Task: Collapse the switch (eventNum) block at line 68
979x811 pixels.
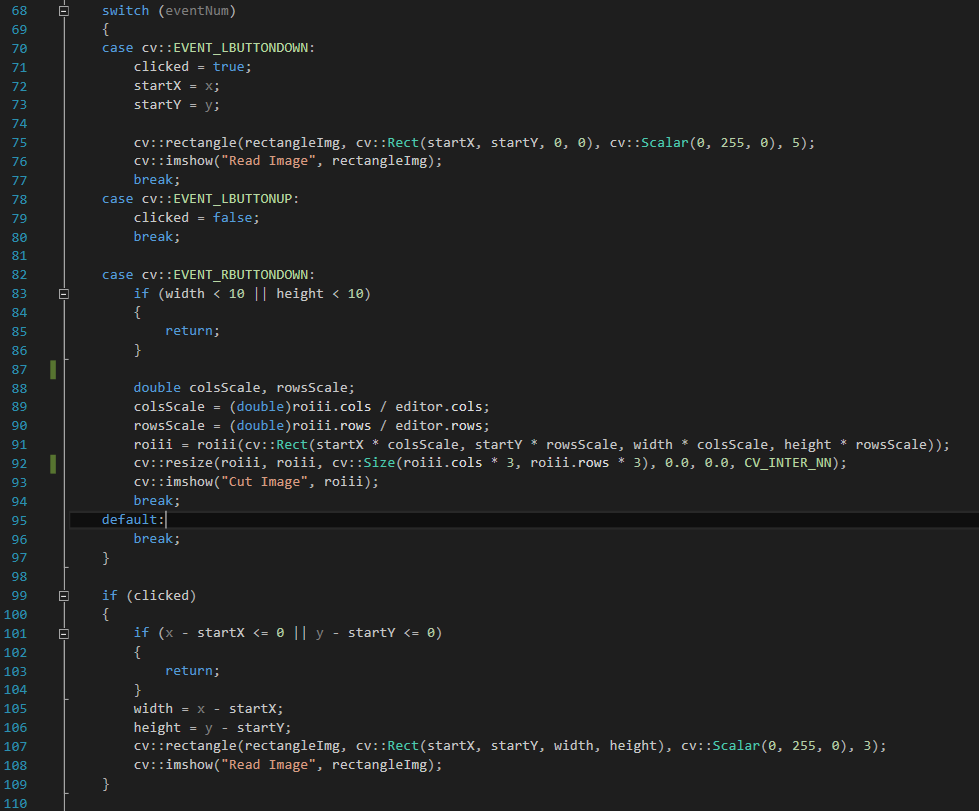Action: [64, 11]
